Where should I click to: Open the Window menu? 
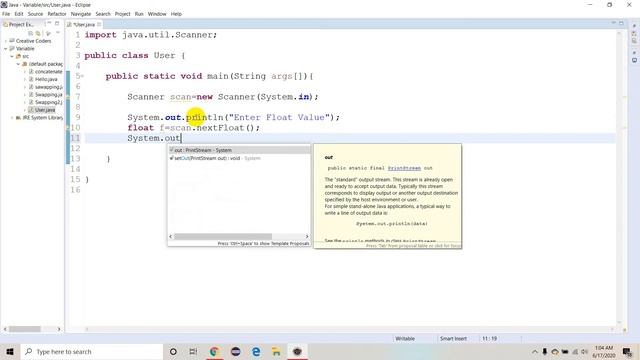[x=157, y=14]
